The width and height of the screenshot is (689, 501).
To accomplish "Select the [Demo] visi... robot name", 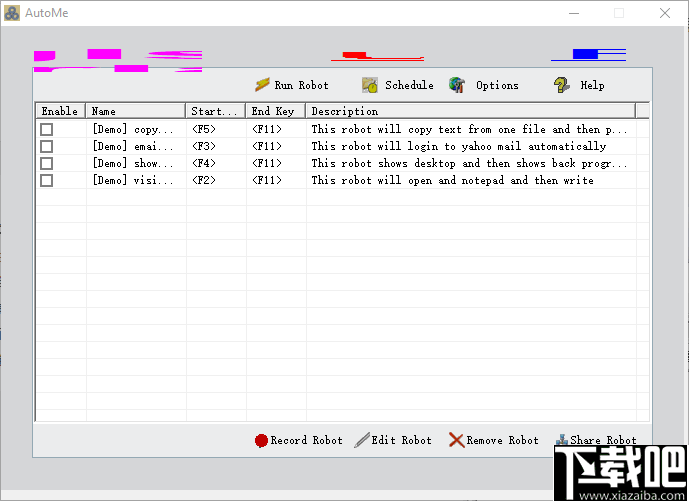I will pyautogui.click(x=133, y=180).
